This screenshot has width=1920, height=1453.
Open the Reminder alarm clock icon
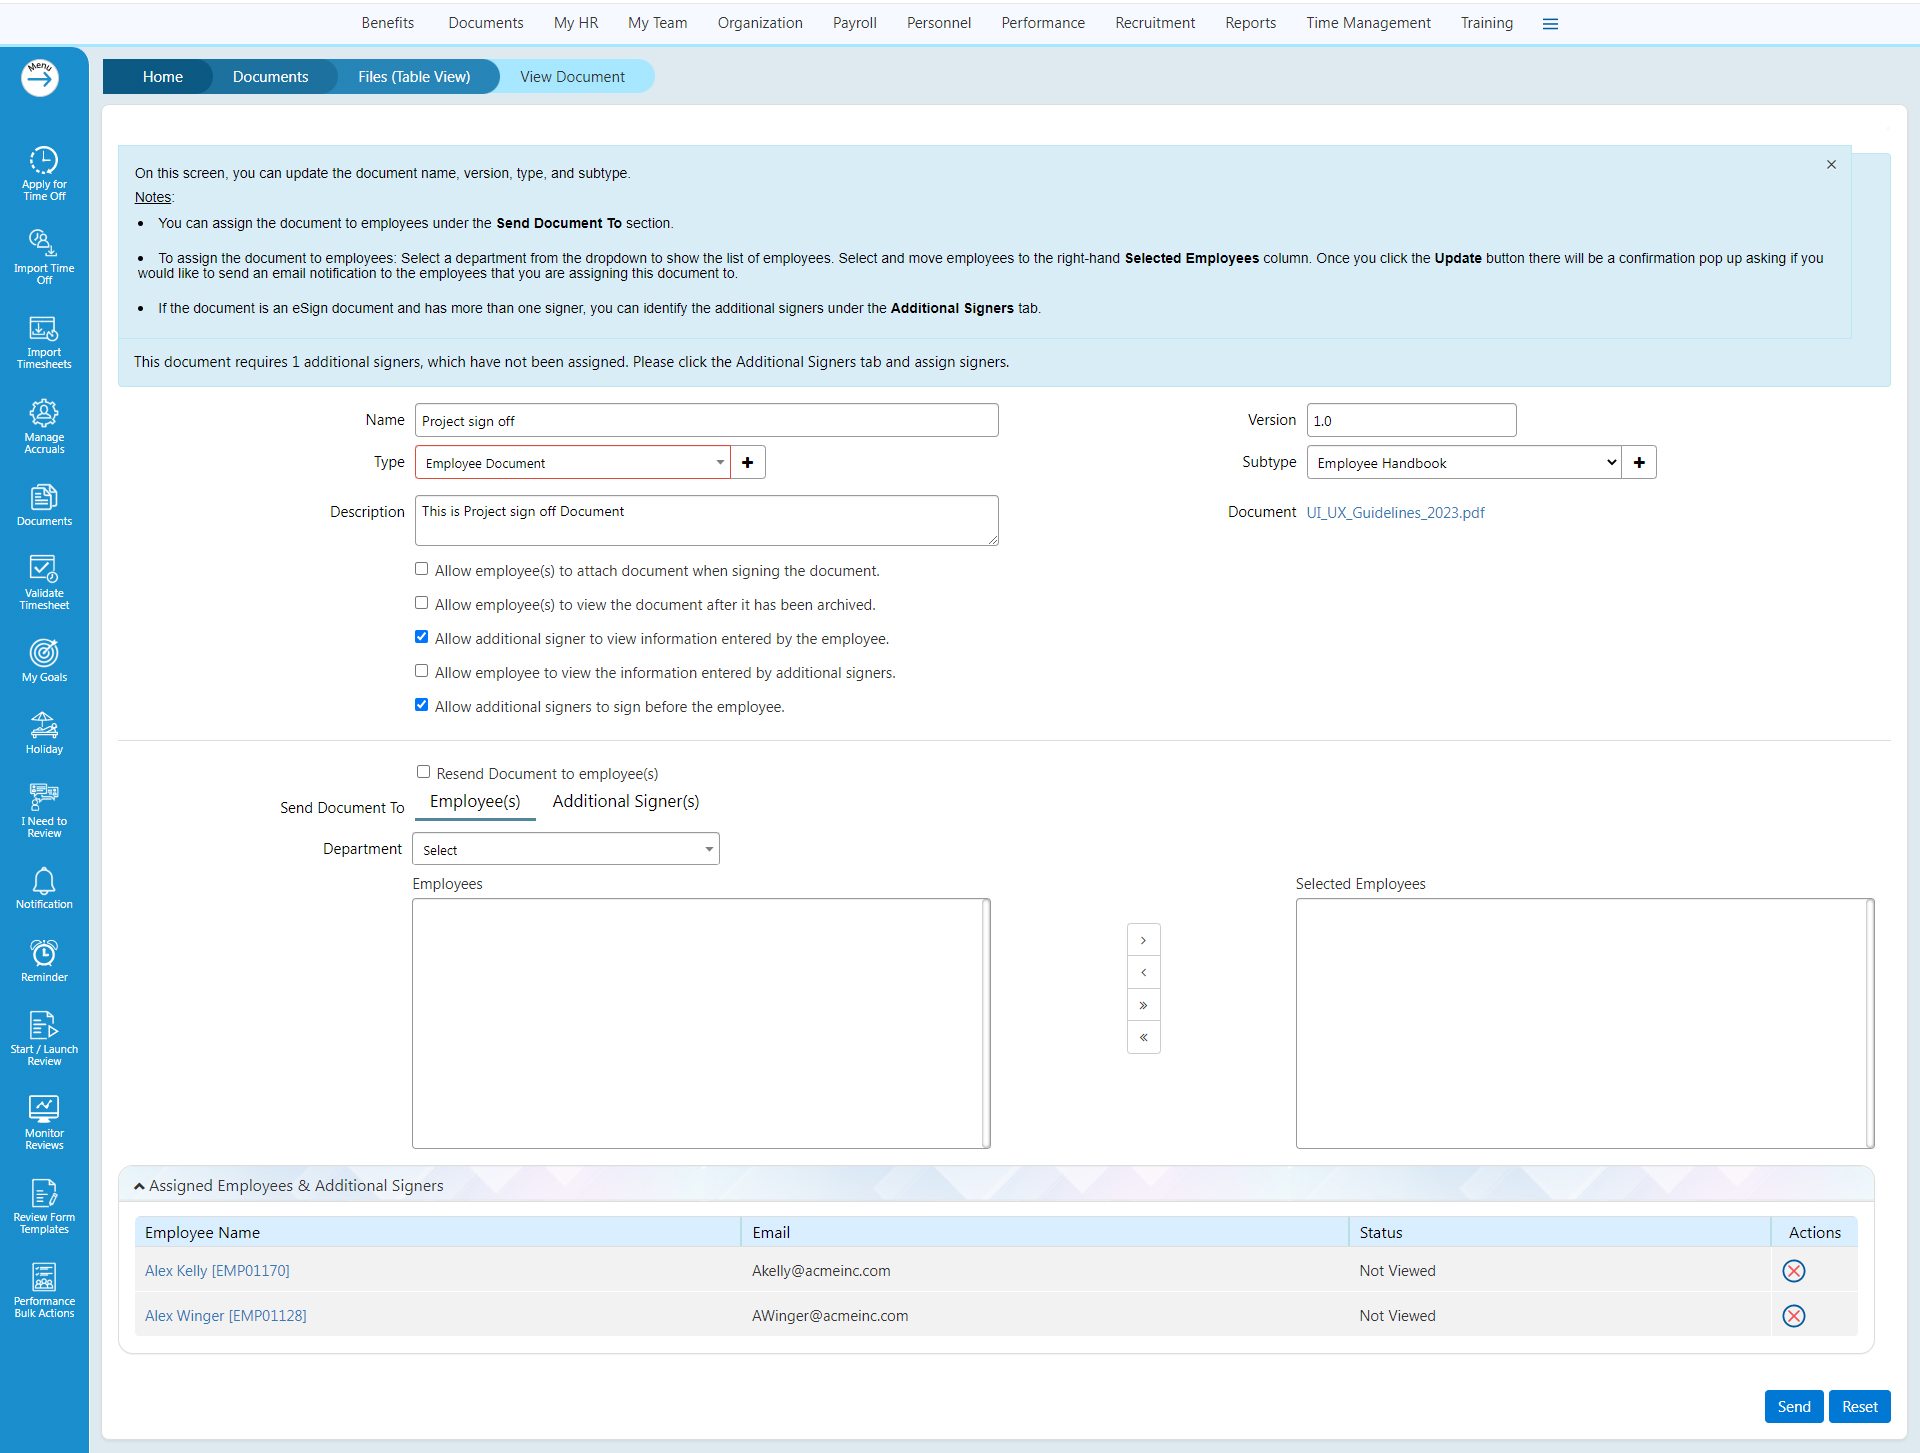click(x=44, y=953)
